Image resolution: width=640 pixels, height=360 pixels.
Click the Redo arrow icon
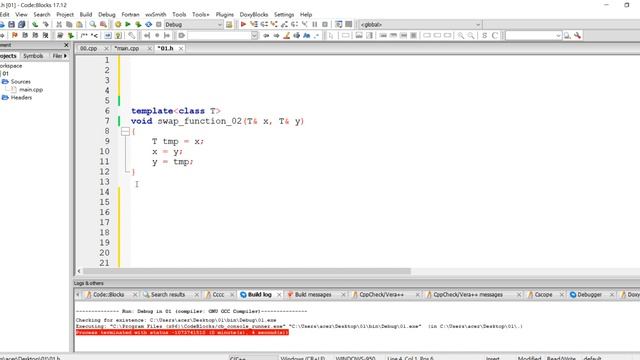pyautogui.click(x=45, y=24)
